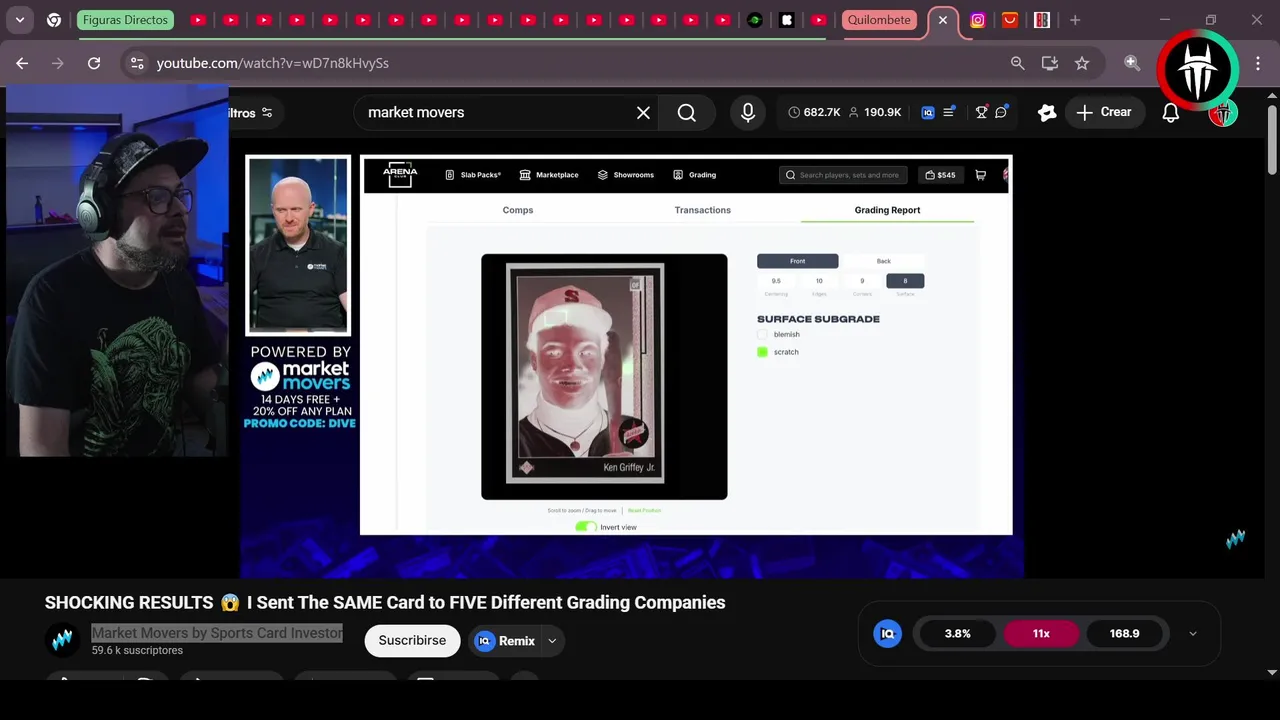Open the chat bubble icon in YouTube header

pos(1001,112)
